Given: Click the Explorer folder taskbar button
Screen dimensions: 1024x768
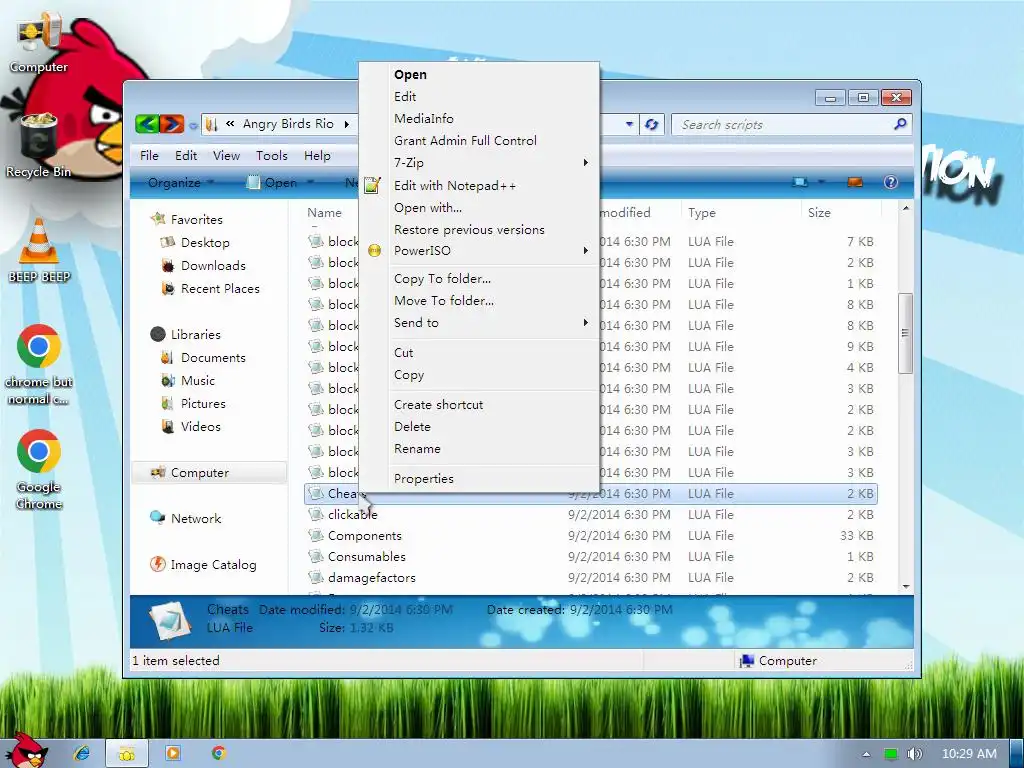Looking at the screenshot, I should [127, 754].
